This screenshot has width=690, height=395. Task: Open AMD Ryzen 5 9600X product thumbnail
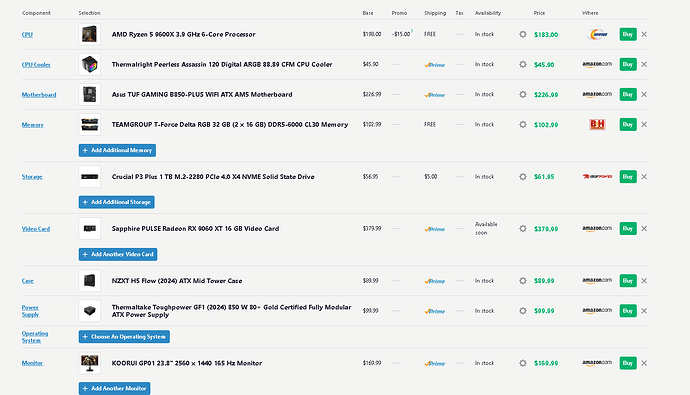pos(90,34)
